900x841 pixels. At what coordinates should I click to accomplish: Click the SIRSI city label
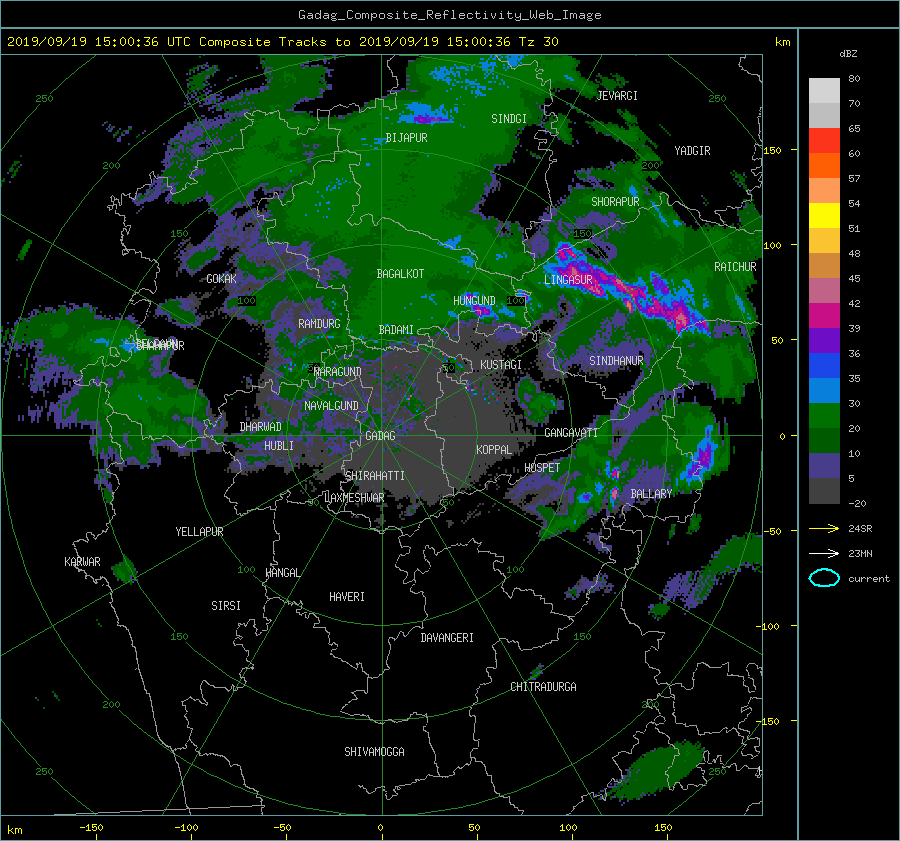[226, 606]
